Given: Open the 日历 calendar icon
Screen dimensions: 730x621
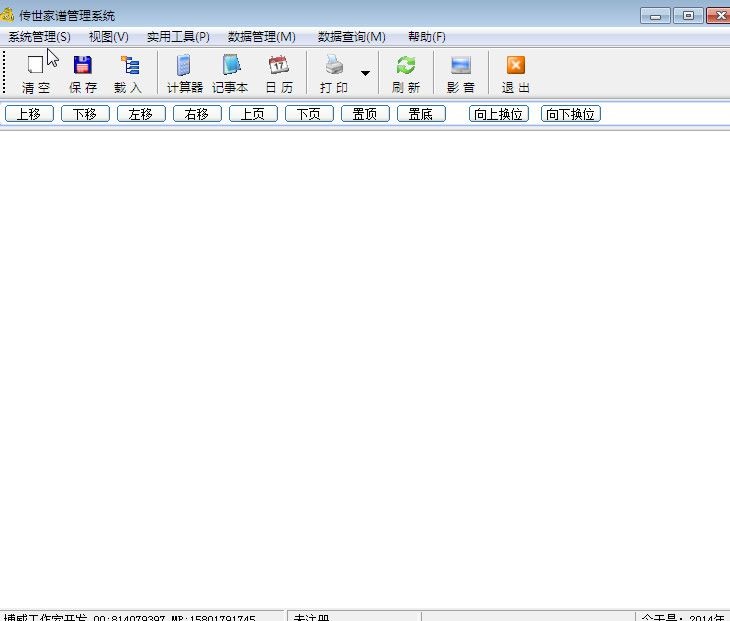Looking at the screenshot, I should click(279, 74).
